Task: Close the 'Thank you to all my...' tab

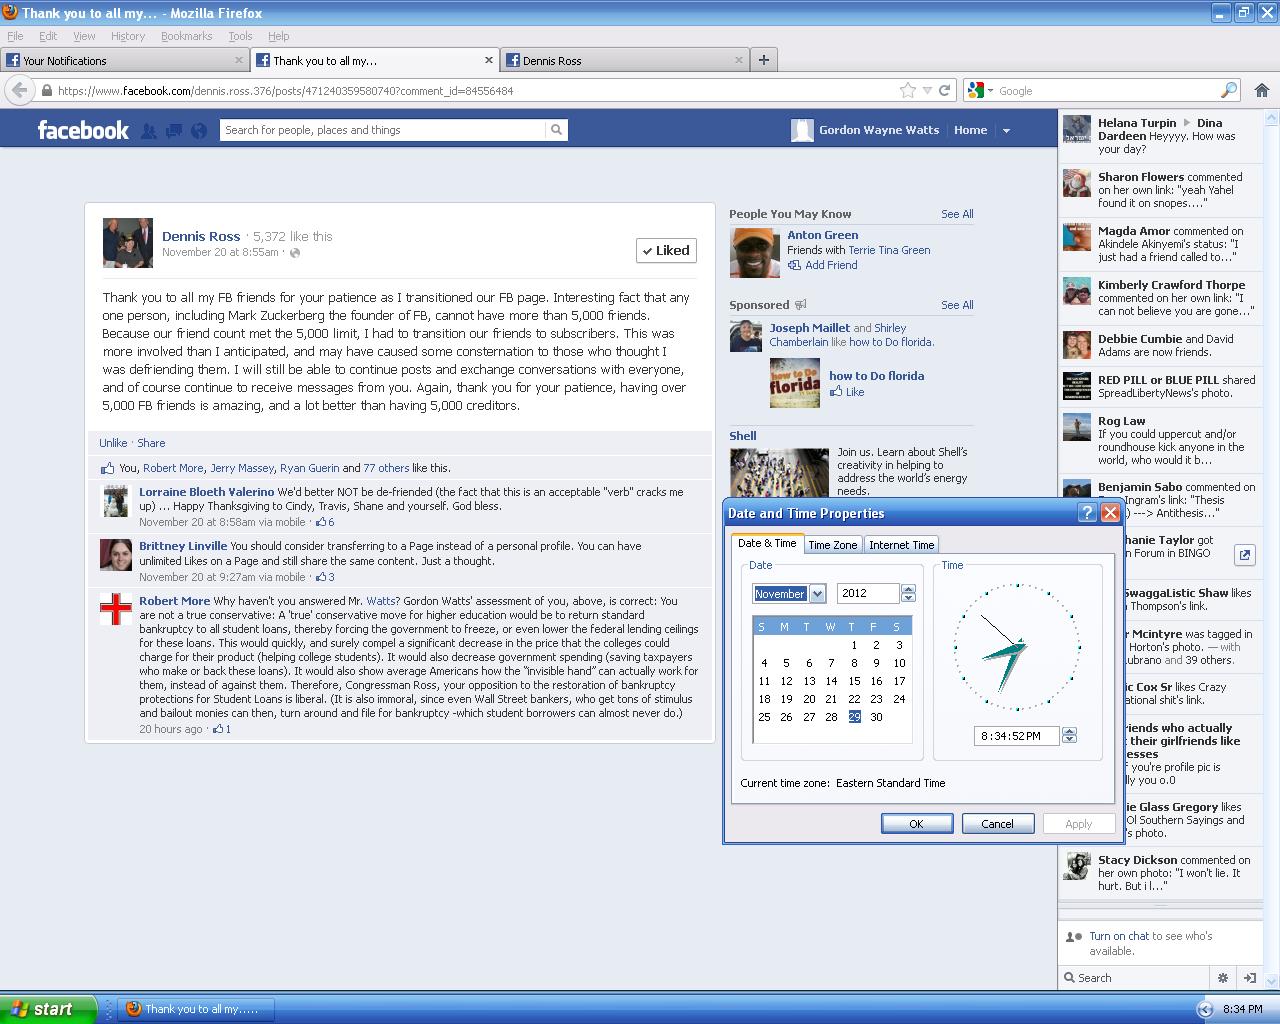Action: tap(489, 60)
